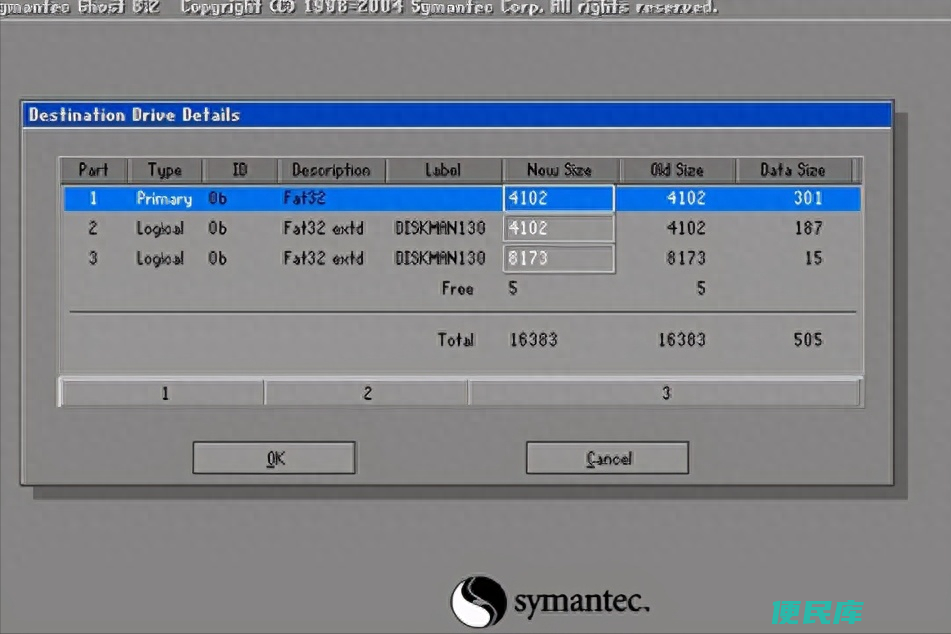Click the Total Old Size value 16383

tap(682, 340)
